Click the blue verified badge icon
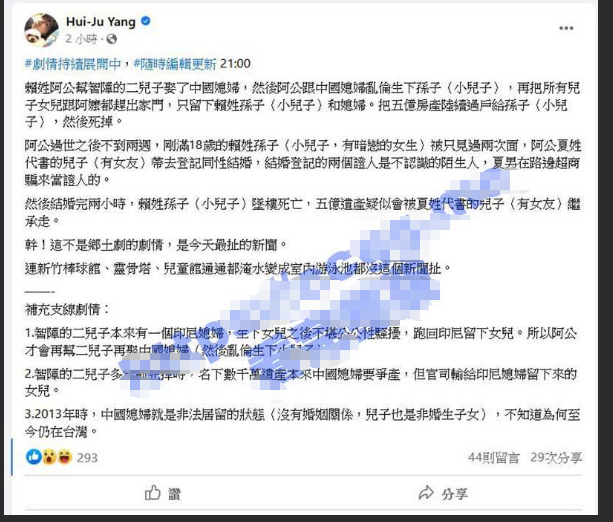 coord(146,21)
